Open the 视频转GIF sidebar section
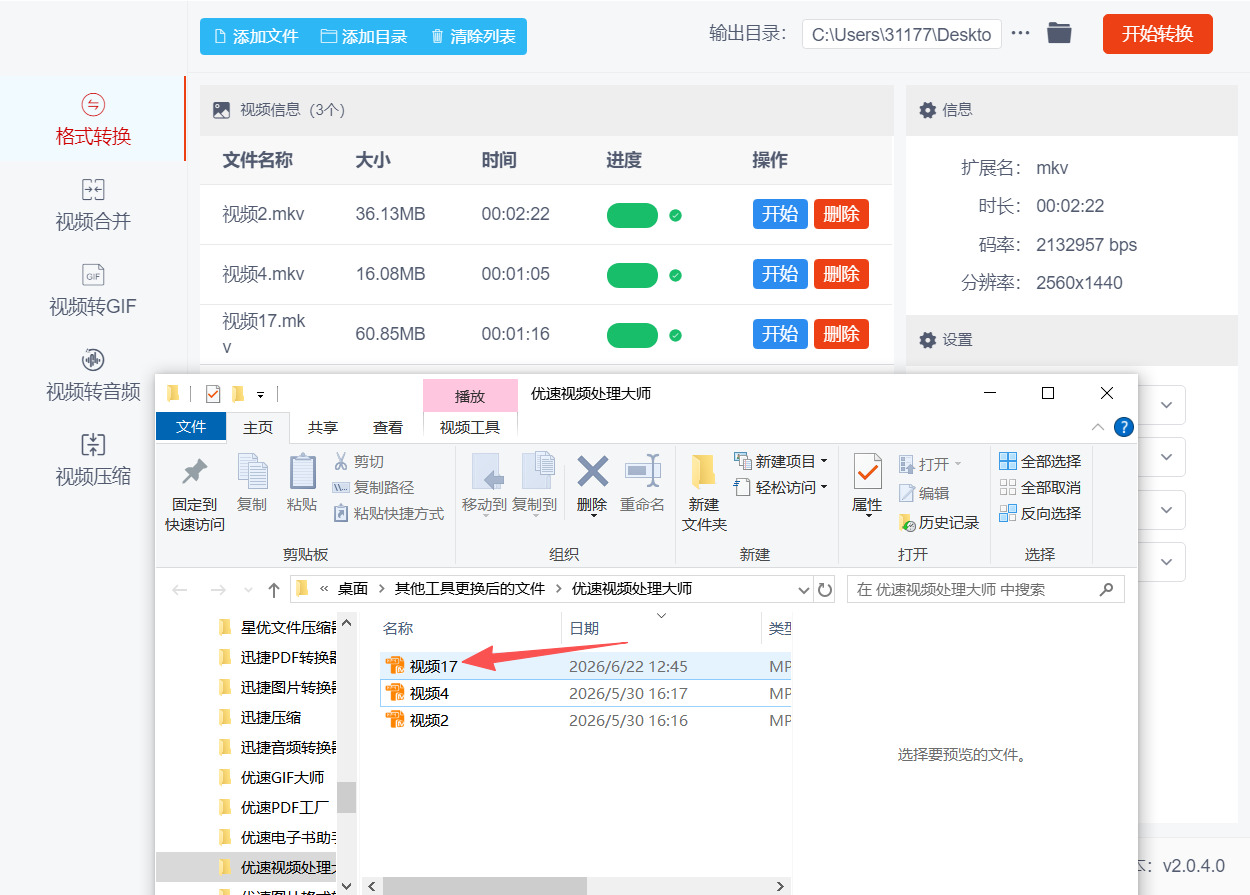The height and width of the screenshot is (895, 1250). tap(93, 290)
